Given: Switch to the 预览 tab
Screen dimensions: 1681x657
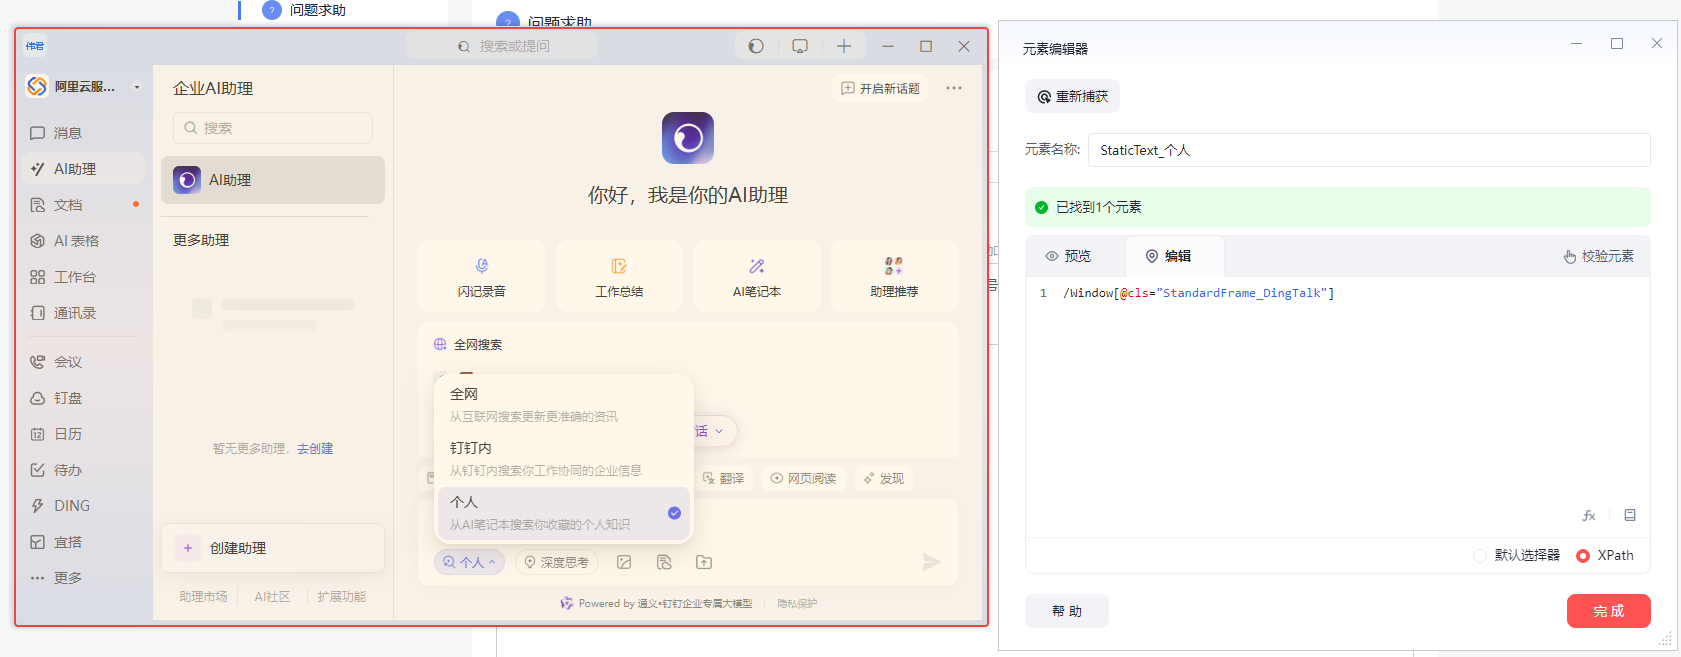Looking at the screenshot, I should point(1068,256).
